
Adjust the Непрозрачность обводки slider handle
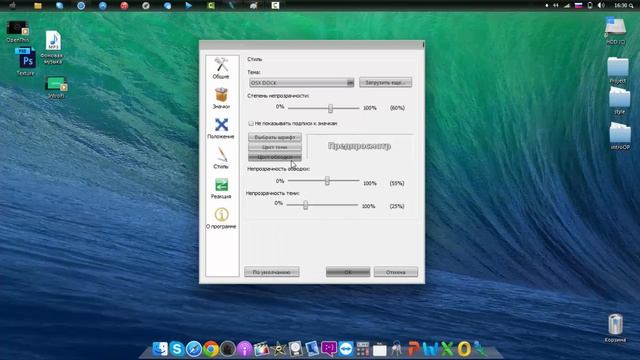[x=327, y=181]
